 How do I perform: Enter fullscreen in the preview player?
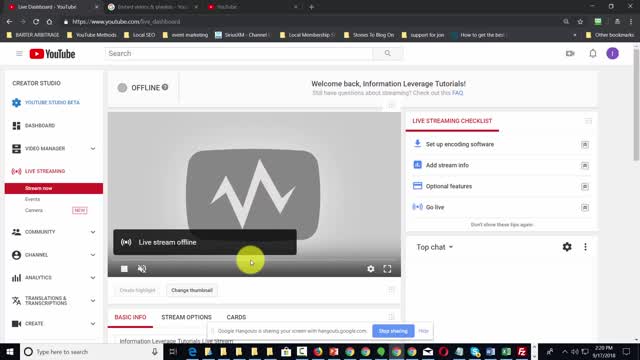pyautogui.click(x=387, y=269)
